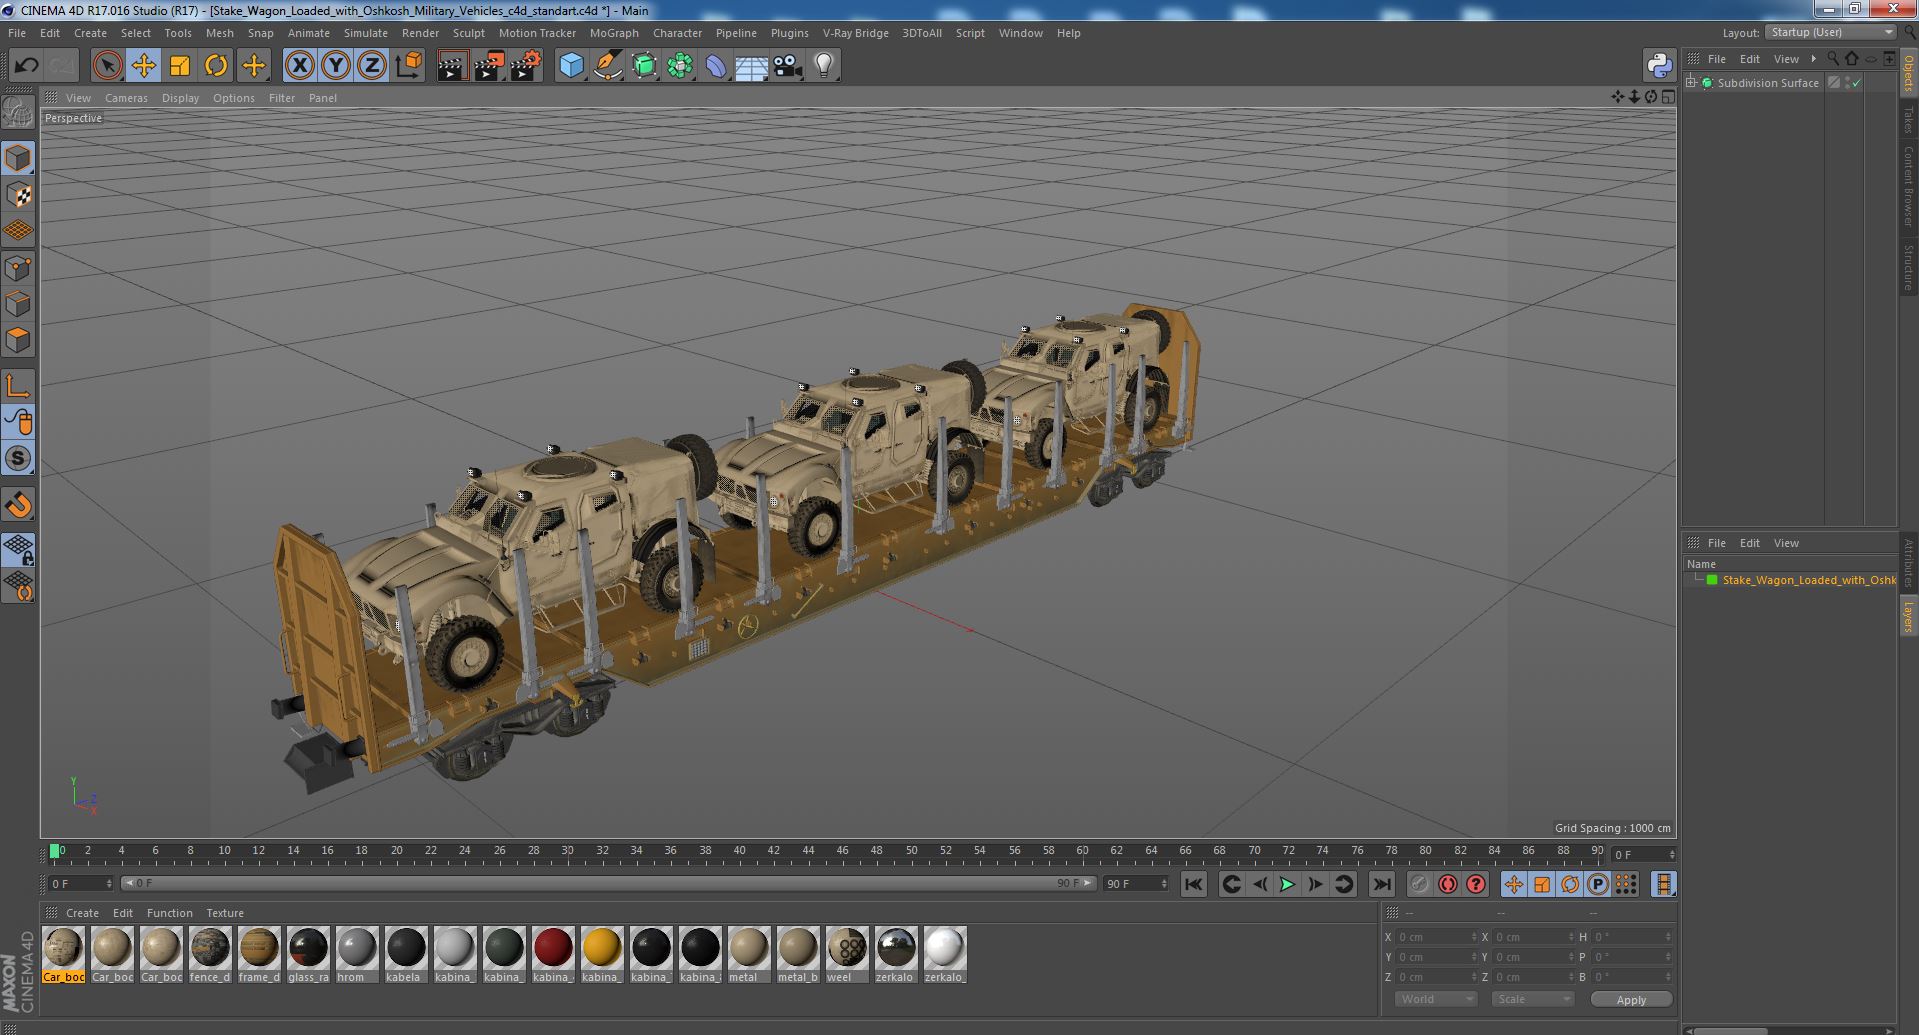Toggle Y axis lock

click(335, 66)
